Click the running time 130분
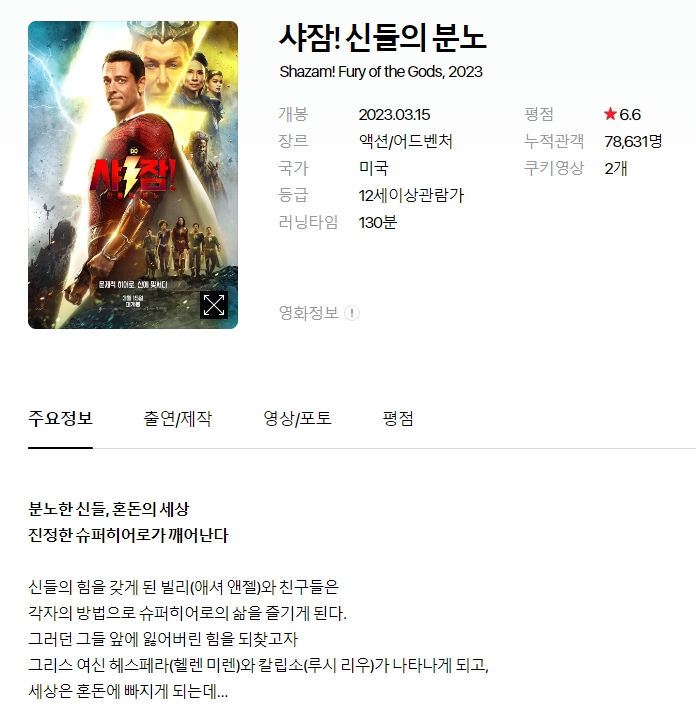The image size is (696, 715). point(378,223)
